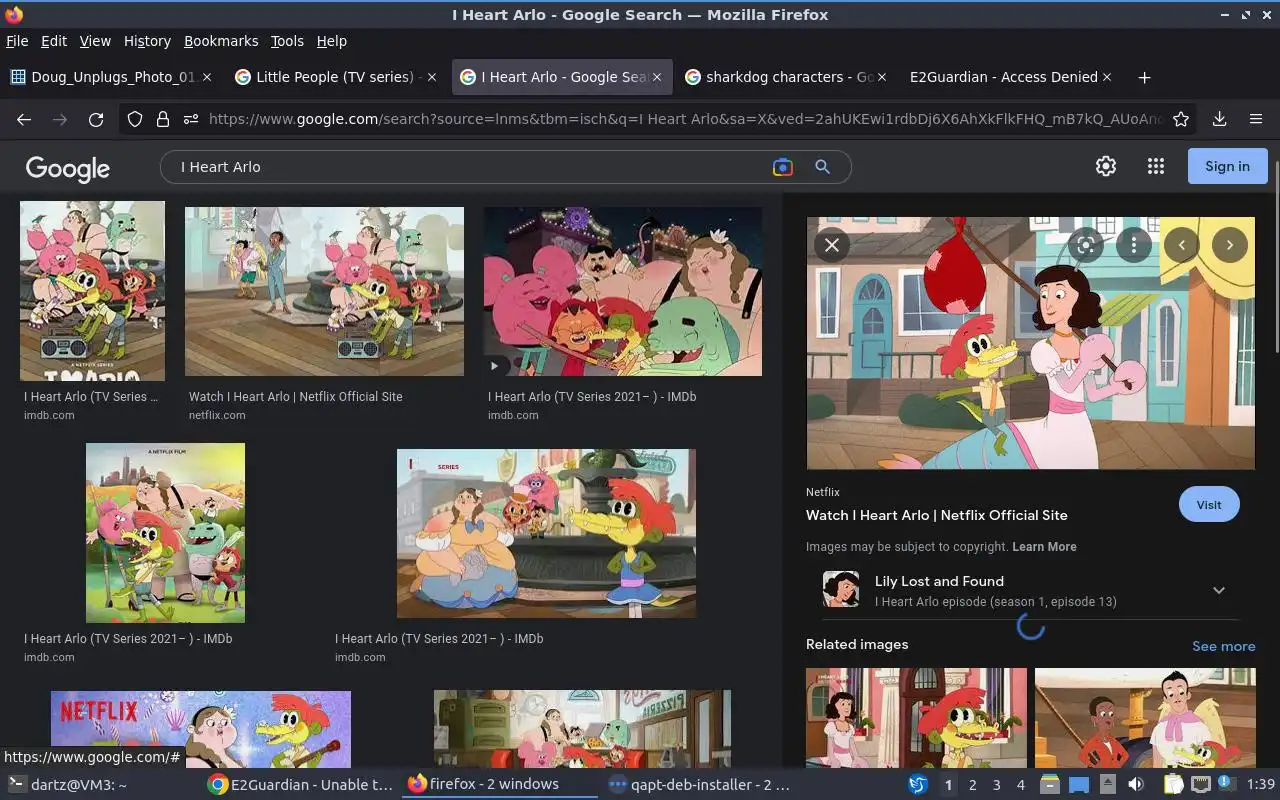Click the Visit button
Viewport: 1280px width, 800px height.
pos(1209,504)
